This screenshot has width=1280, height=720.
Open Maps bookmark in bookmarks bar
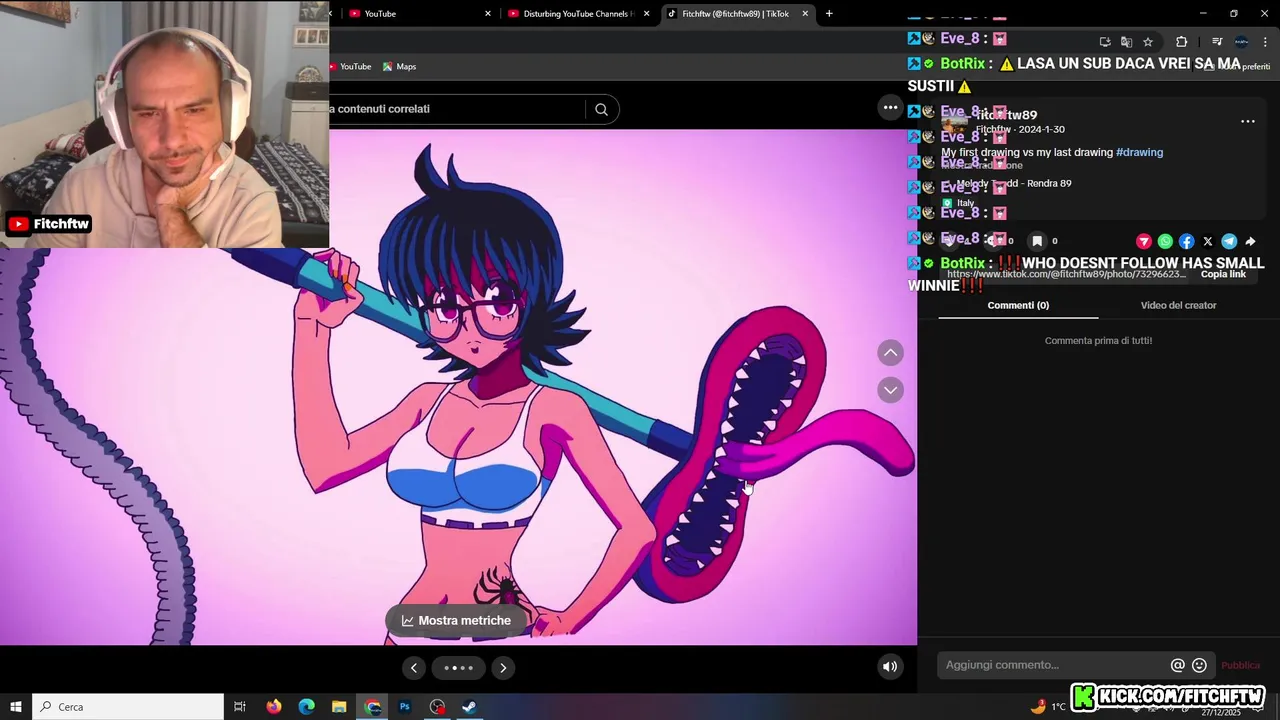click(399, 66)
